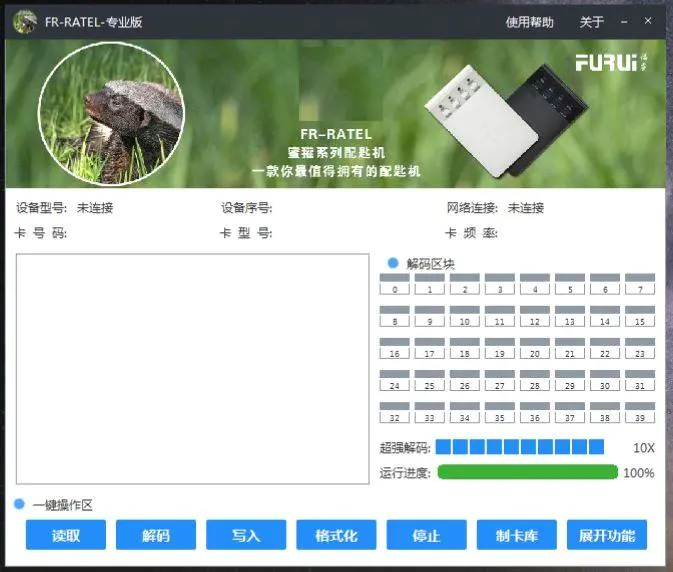Select decode block 1
The image size is (673, 572).
[430, 284]
